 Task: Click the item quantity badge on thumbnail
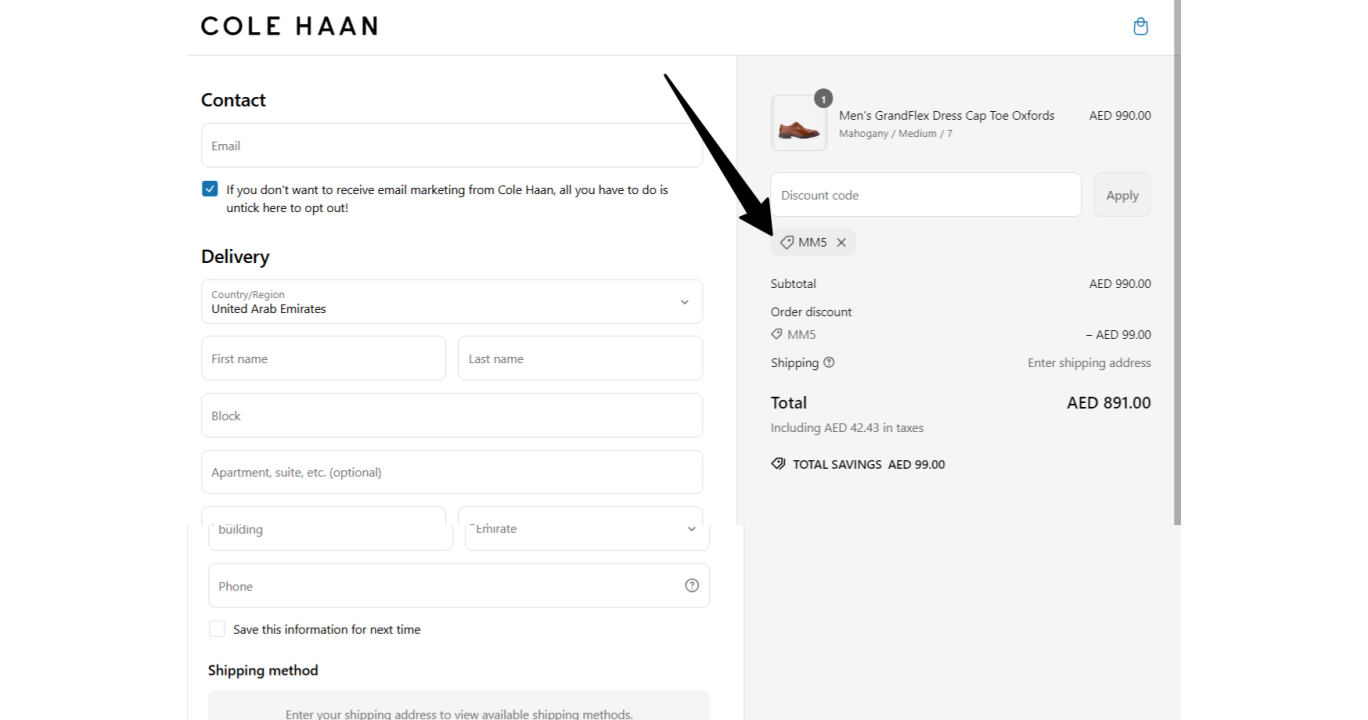(x=823, y=98)
